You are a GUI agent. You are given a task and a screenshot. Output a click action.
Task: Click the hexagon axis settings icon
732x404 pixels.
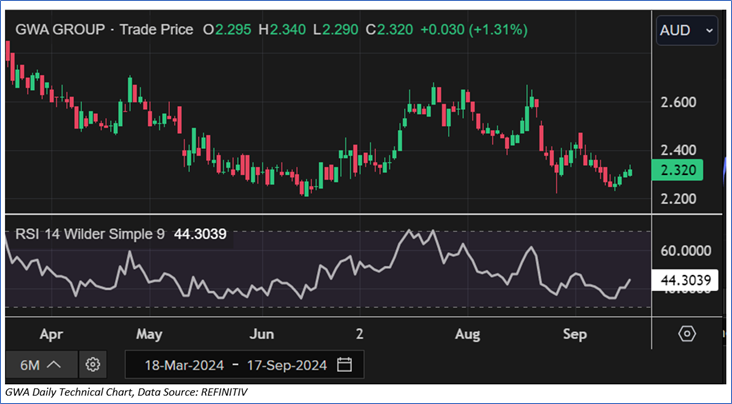point(686,333)
